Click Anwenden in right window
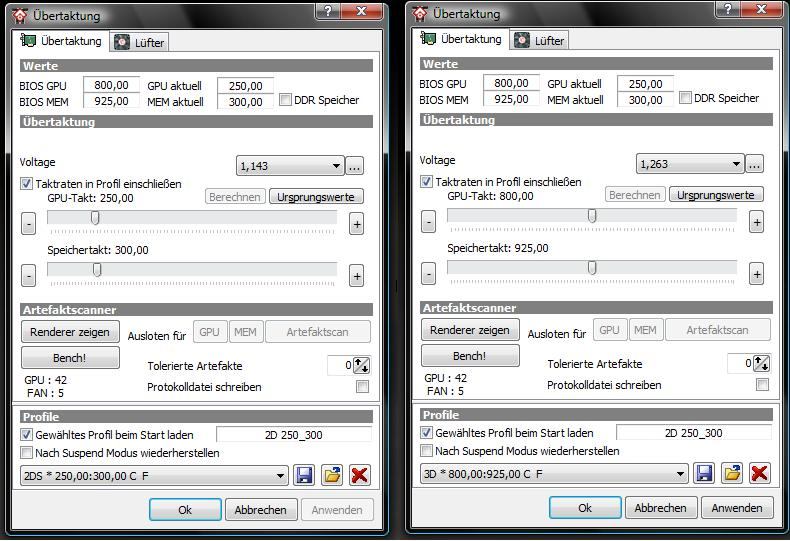Image resolution: width=790 pixels, height=541 pixels. 737,508
